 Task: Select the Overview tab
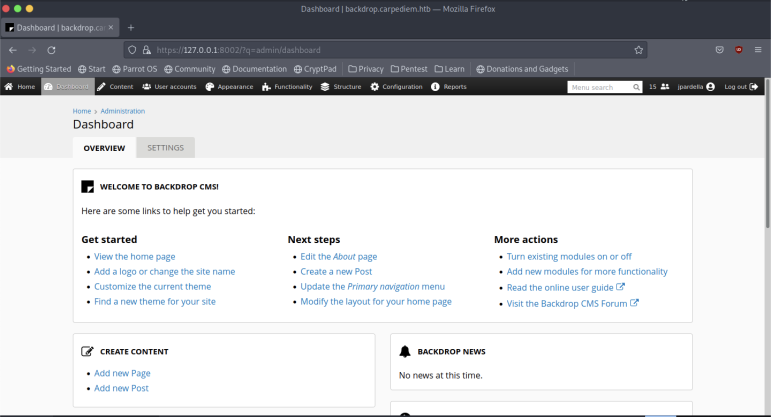tap(104, 148)
